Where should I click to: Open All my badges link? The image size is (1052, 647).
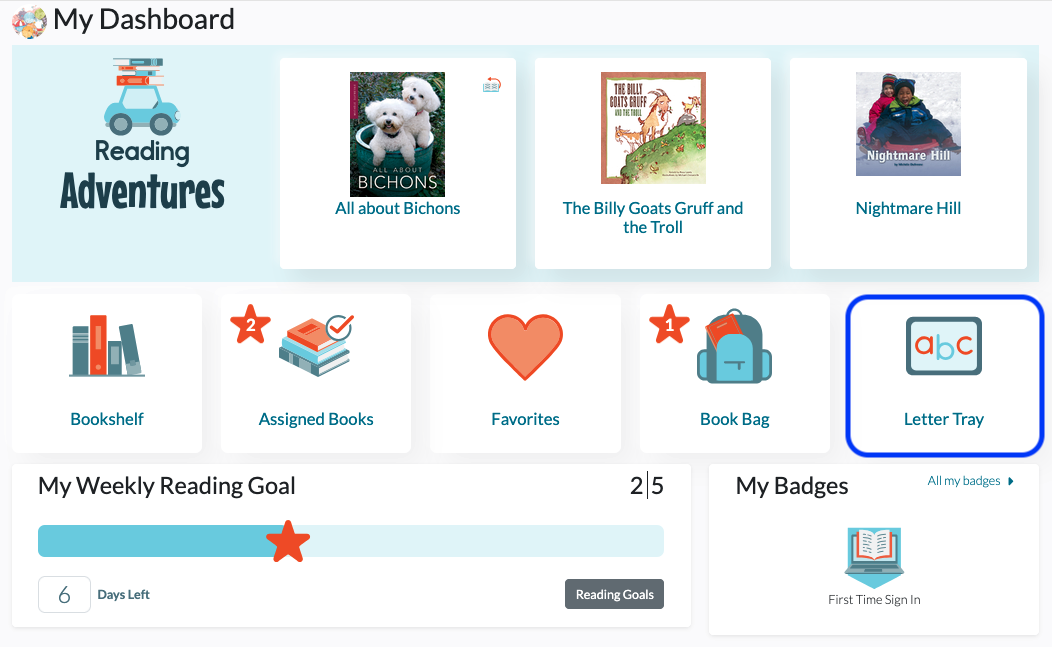coord(963,481)
